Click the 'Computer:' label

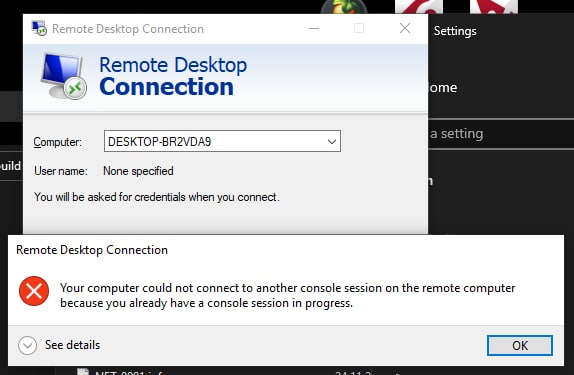(58, 142)
